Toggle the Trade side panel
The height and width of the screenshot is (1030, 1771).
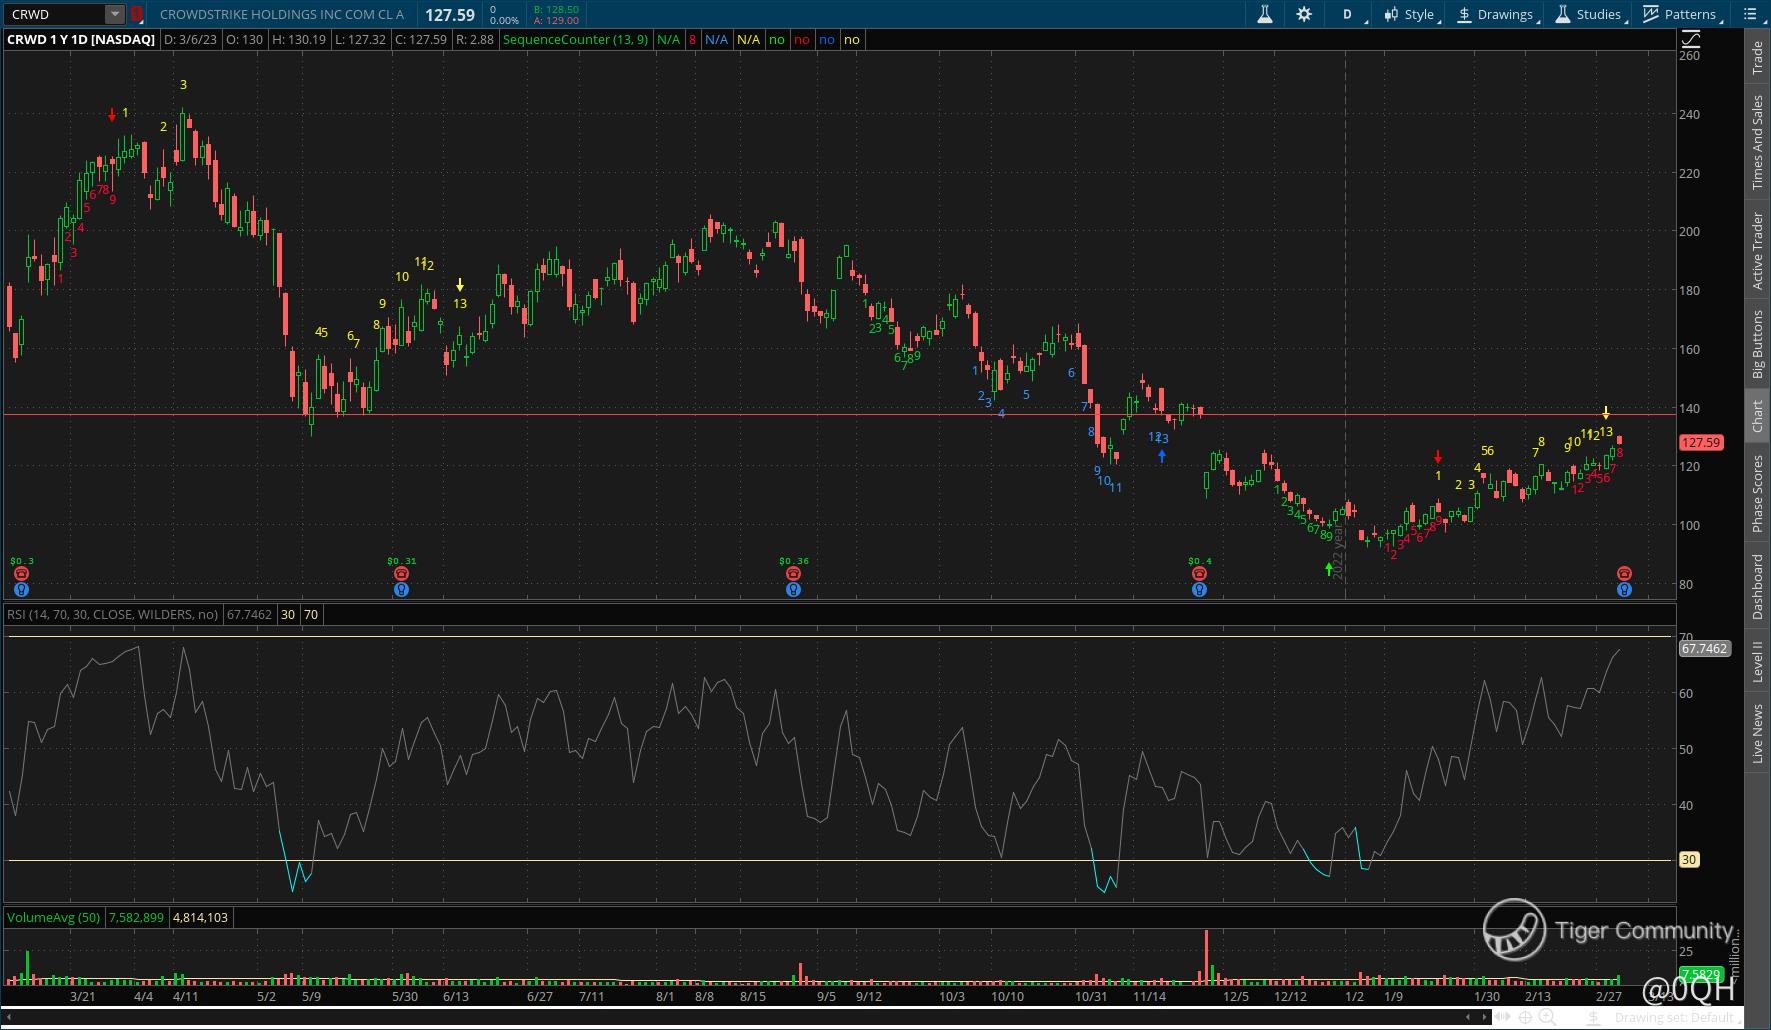(1757, 58)
